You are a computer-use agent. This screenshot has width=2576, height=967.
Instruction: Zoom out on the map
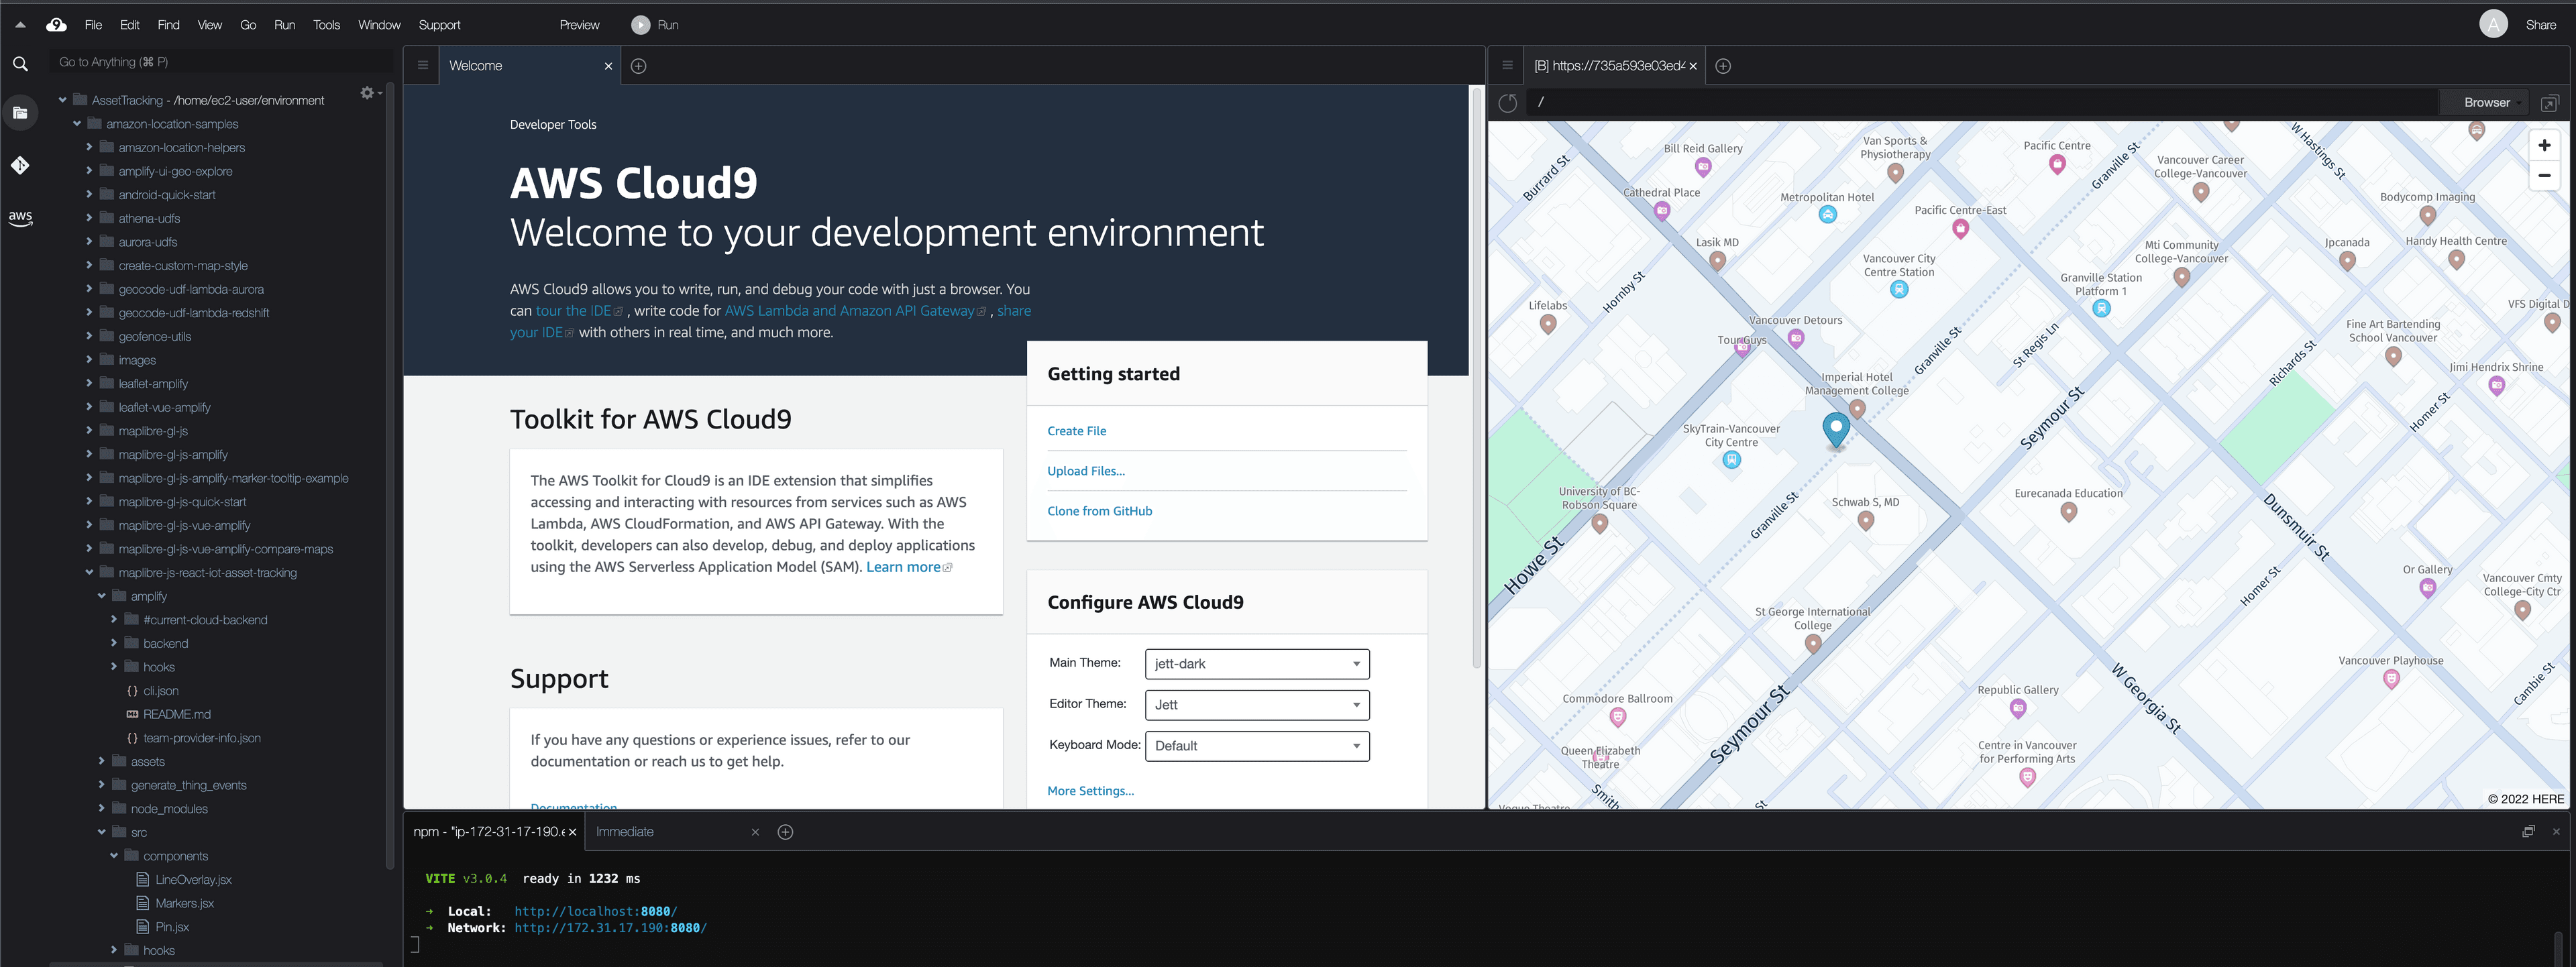(x=2544, y=176)
